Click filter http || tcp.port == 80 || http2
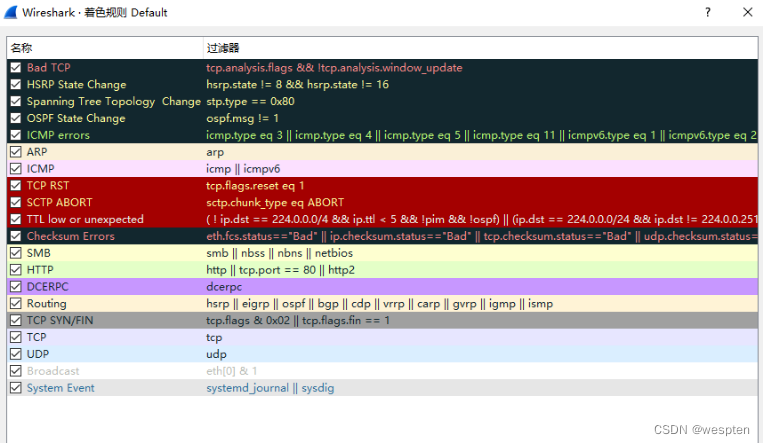The width and height of the screenshot is (765, 446). 280,269
